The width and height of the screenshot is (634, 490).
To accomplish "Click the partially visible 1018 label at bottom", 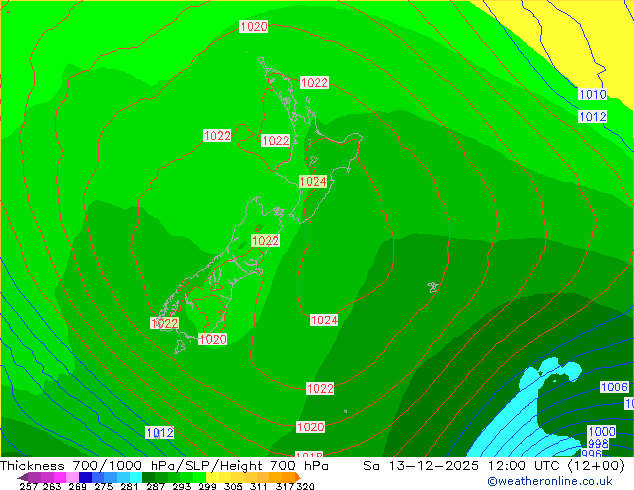I will point(309,454).
